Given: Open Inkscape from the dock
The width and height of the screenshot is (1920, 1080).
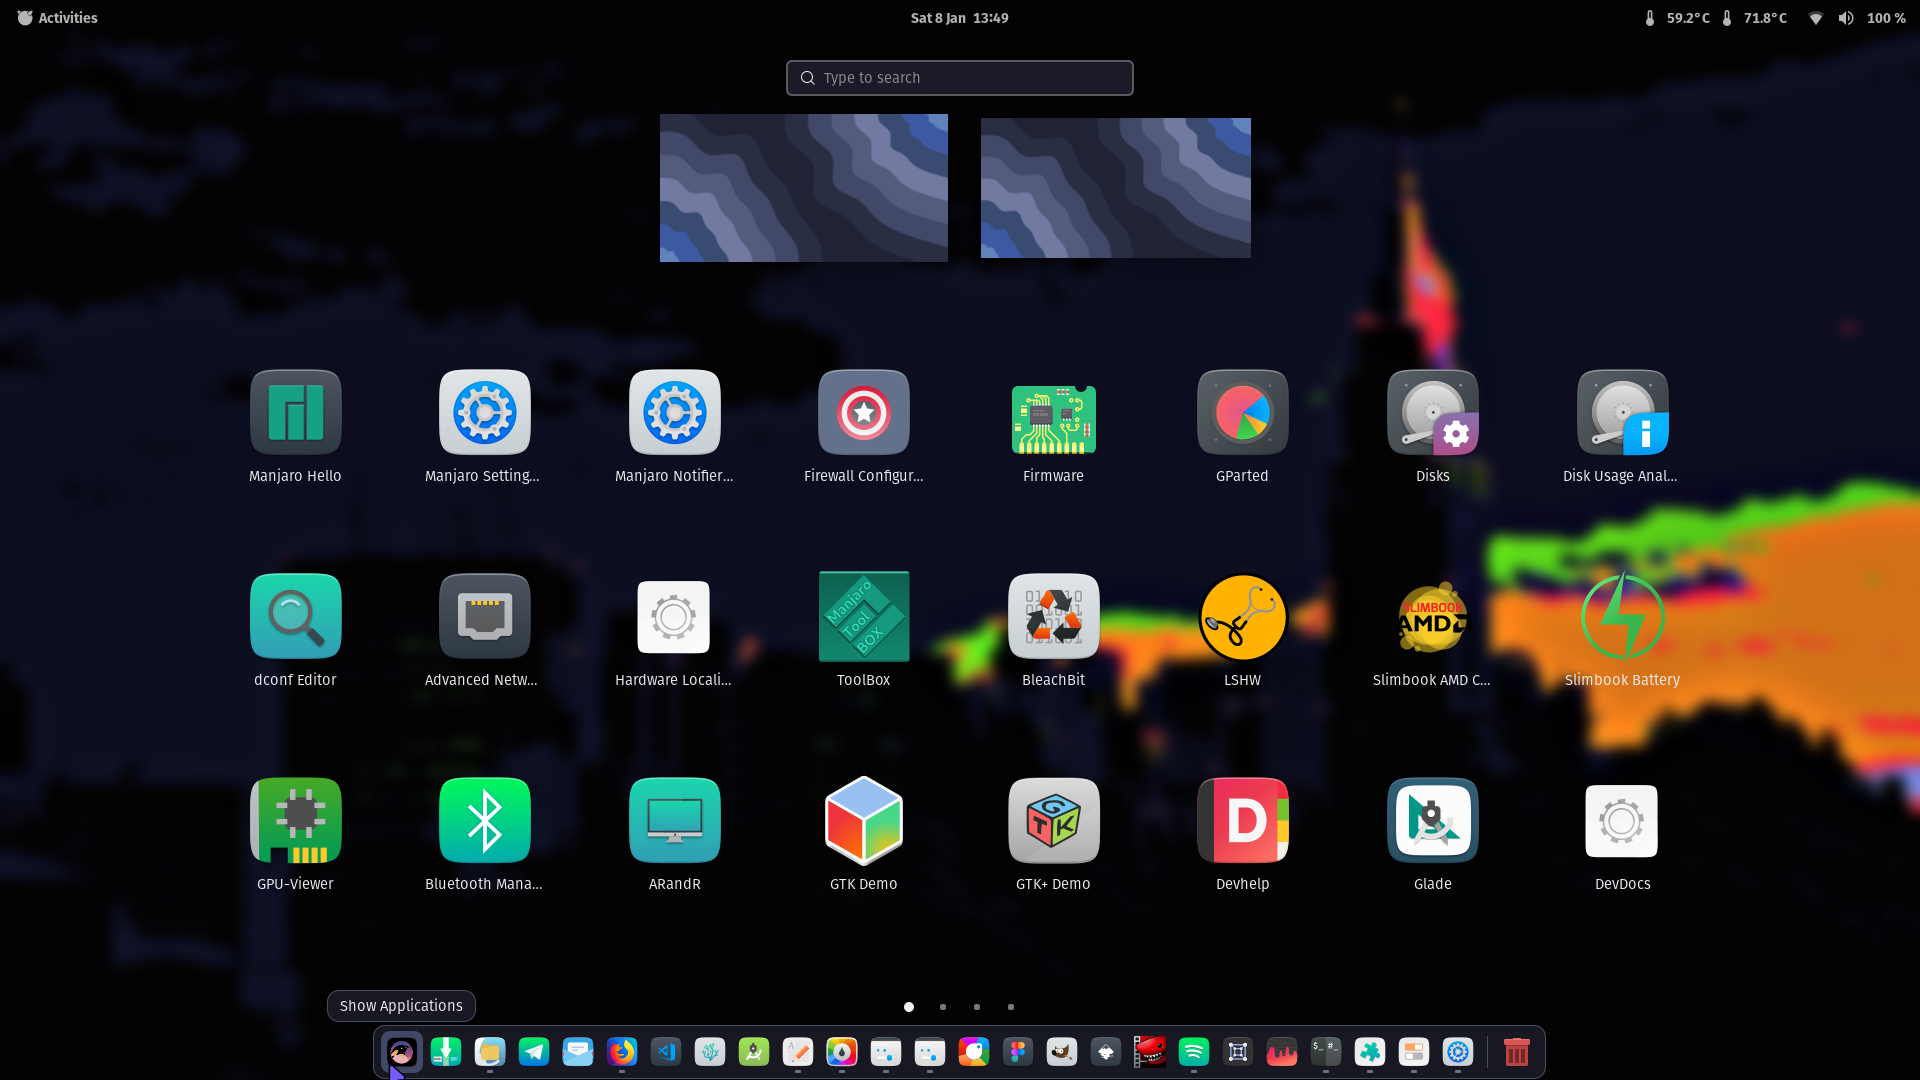Looking at the screenshot, I should click(x=1106, y=1052).
